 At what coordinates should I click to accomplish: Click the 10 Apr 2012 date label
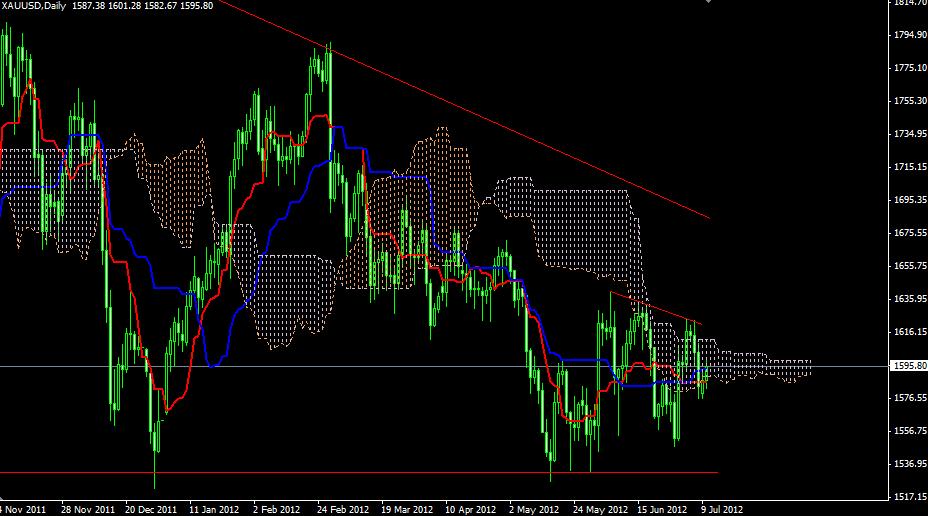point(470,509)
